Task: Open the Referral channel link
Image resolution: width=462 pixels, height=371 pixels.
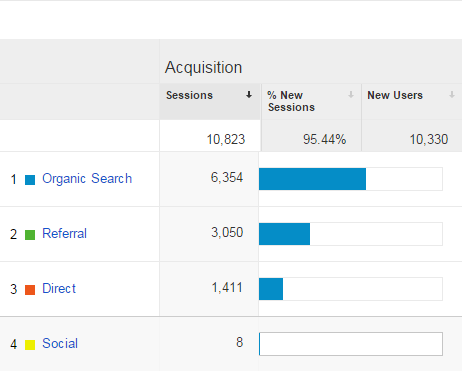Action: point(64,233)
